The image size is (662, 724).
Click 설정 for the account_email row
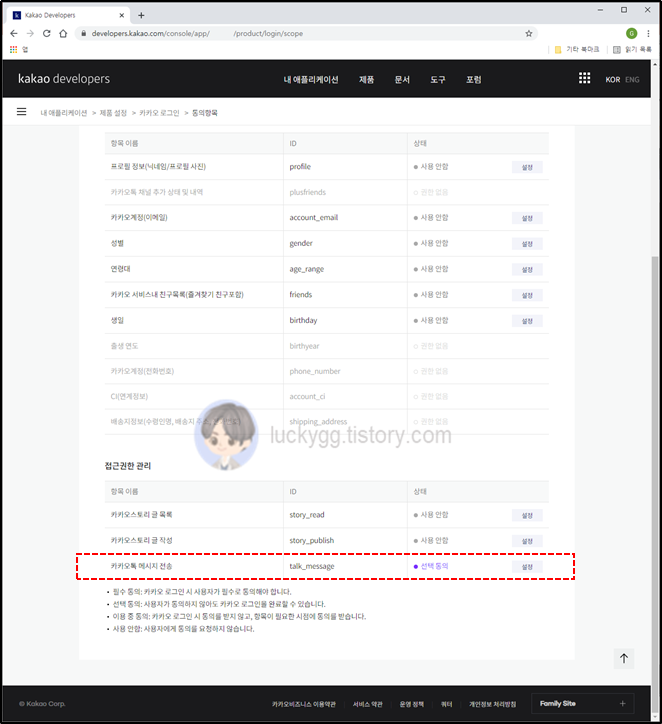527,218
